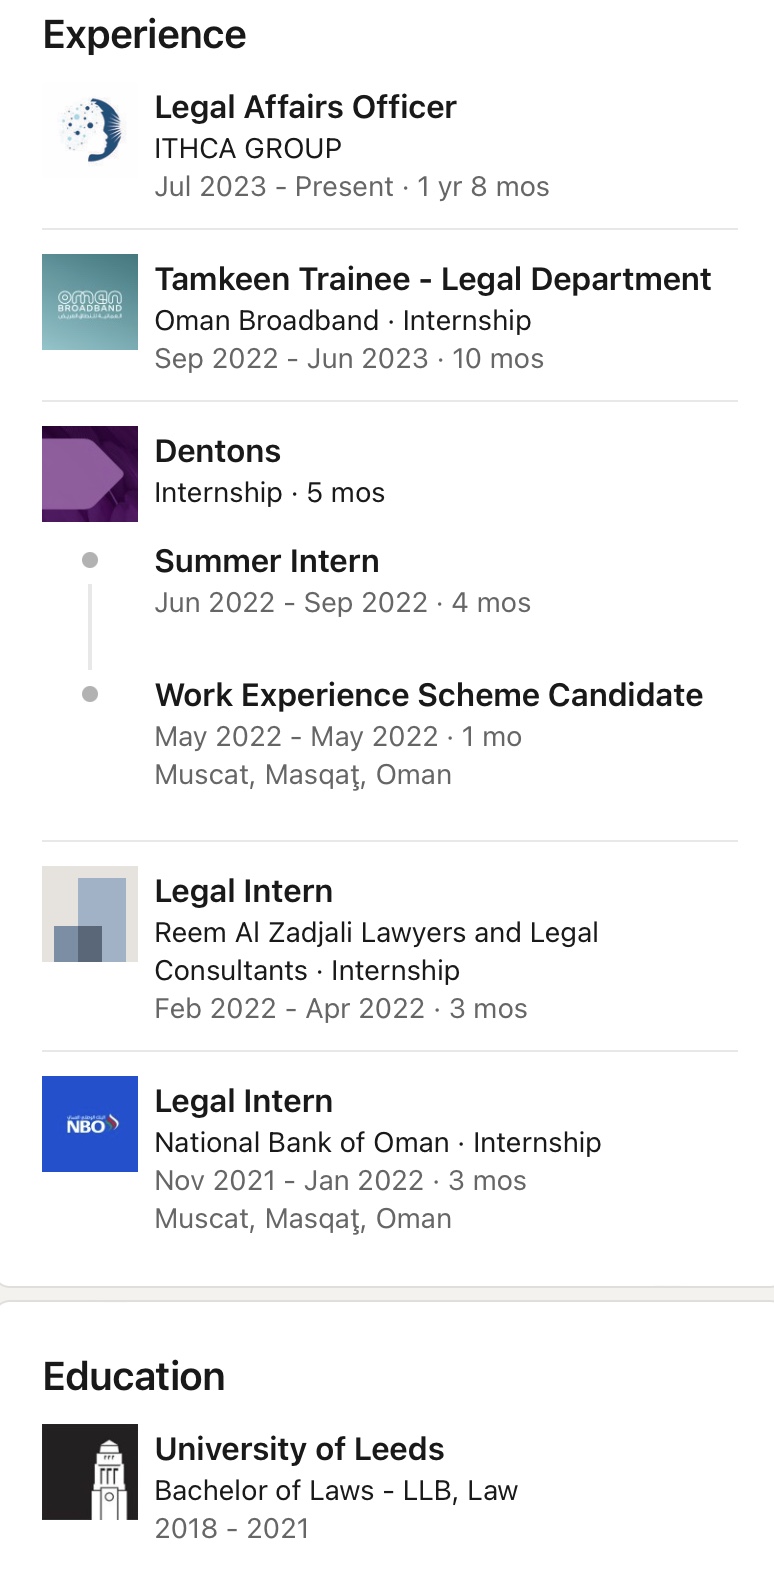Click the ITHCA GROUP company logo
774x1574 pixels.
coord(90,130)
